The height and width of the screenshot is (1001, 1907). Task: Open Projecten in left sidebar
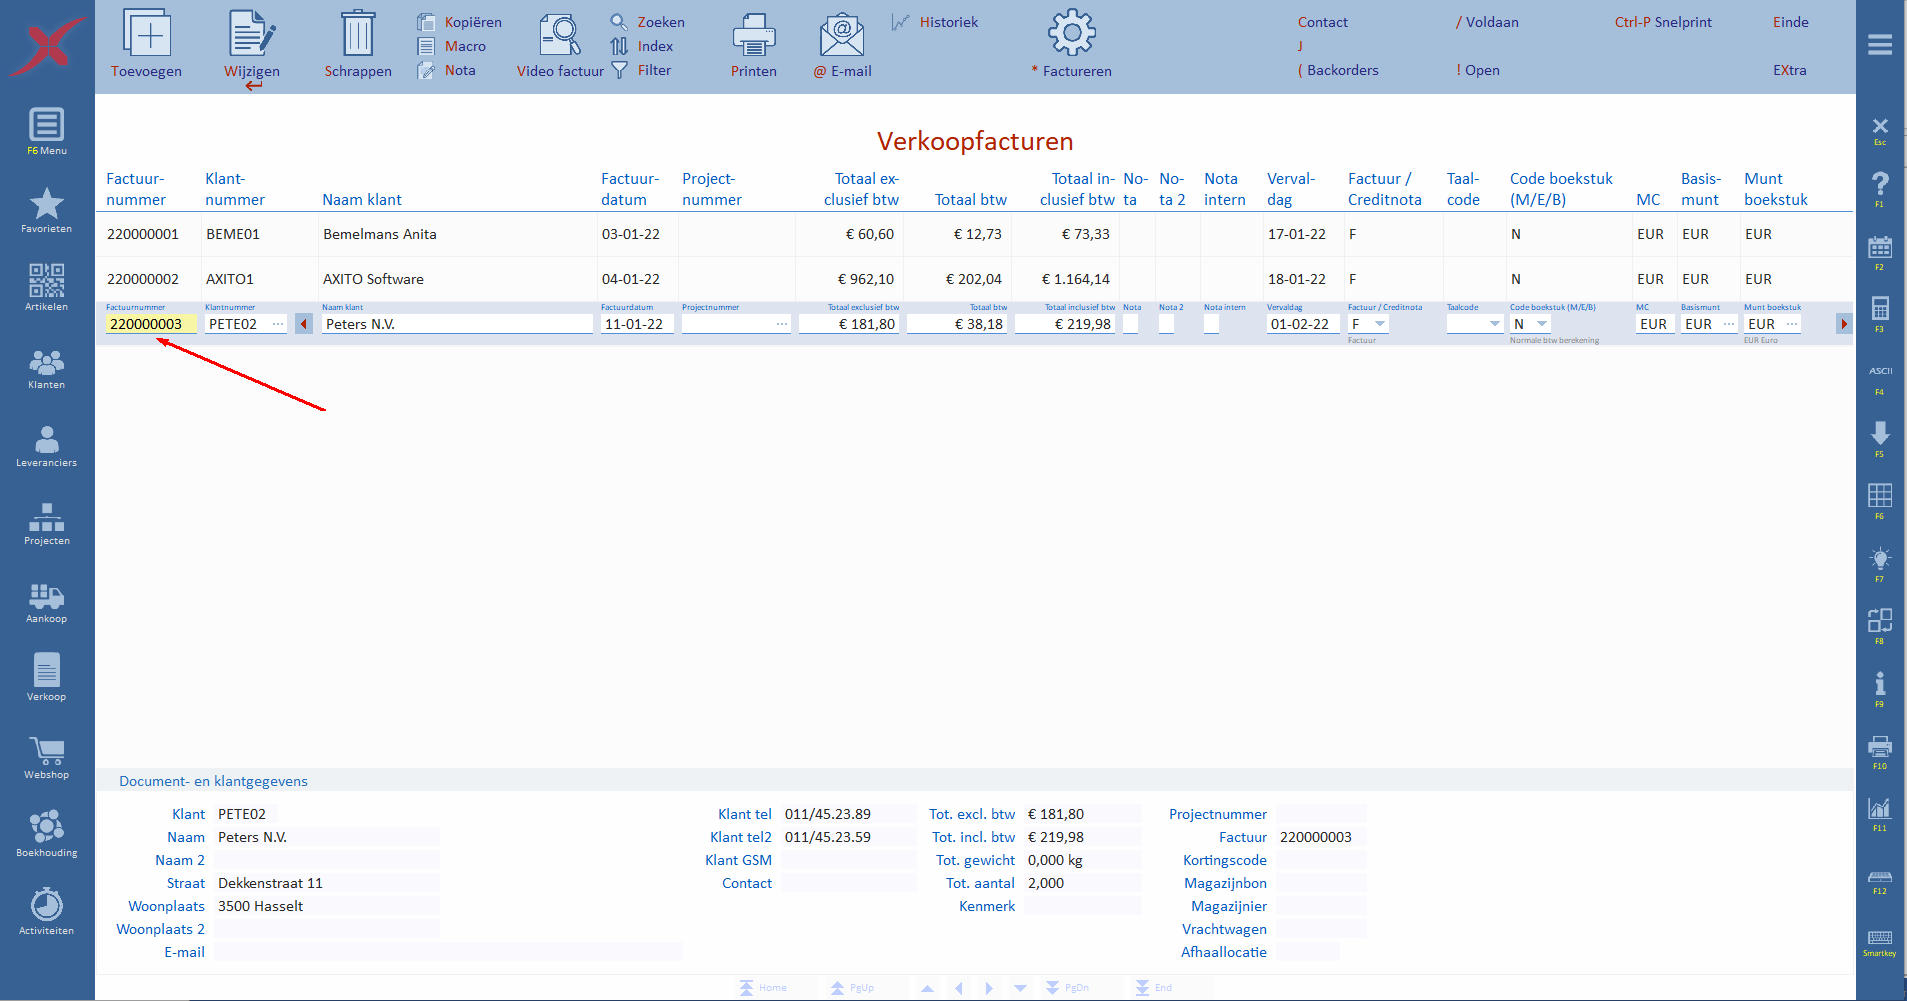[47, 524]
